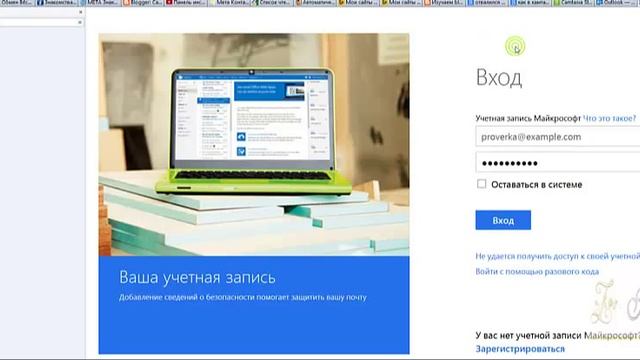Open the Что это такое? help link
The width and height of the screenshot is (640, 360).
point(609,118)
